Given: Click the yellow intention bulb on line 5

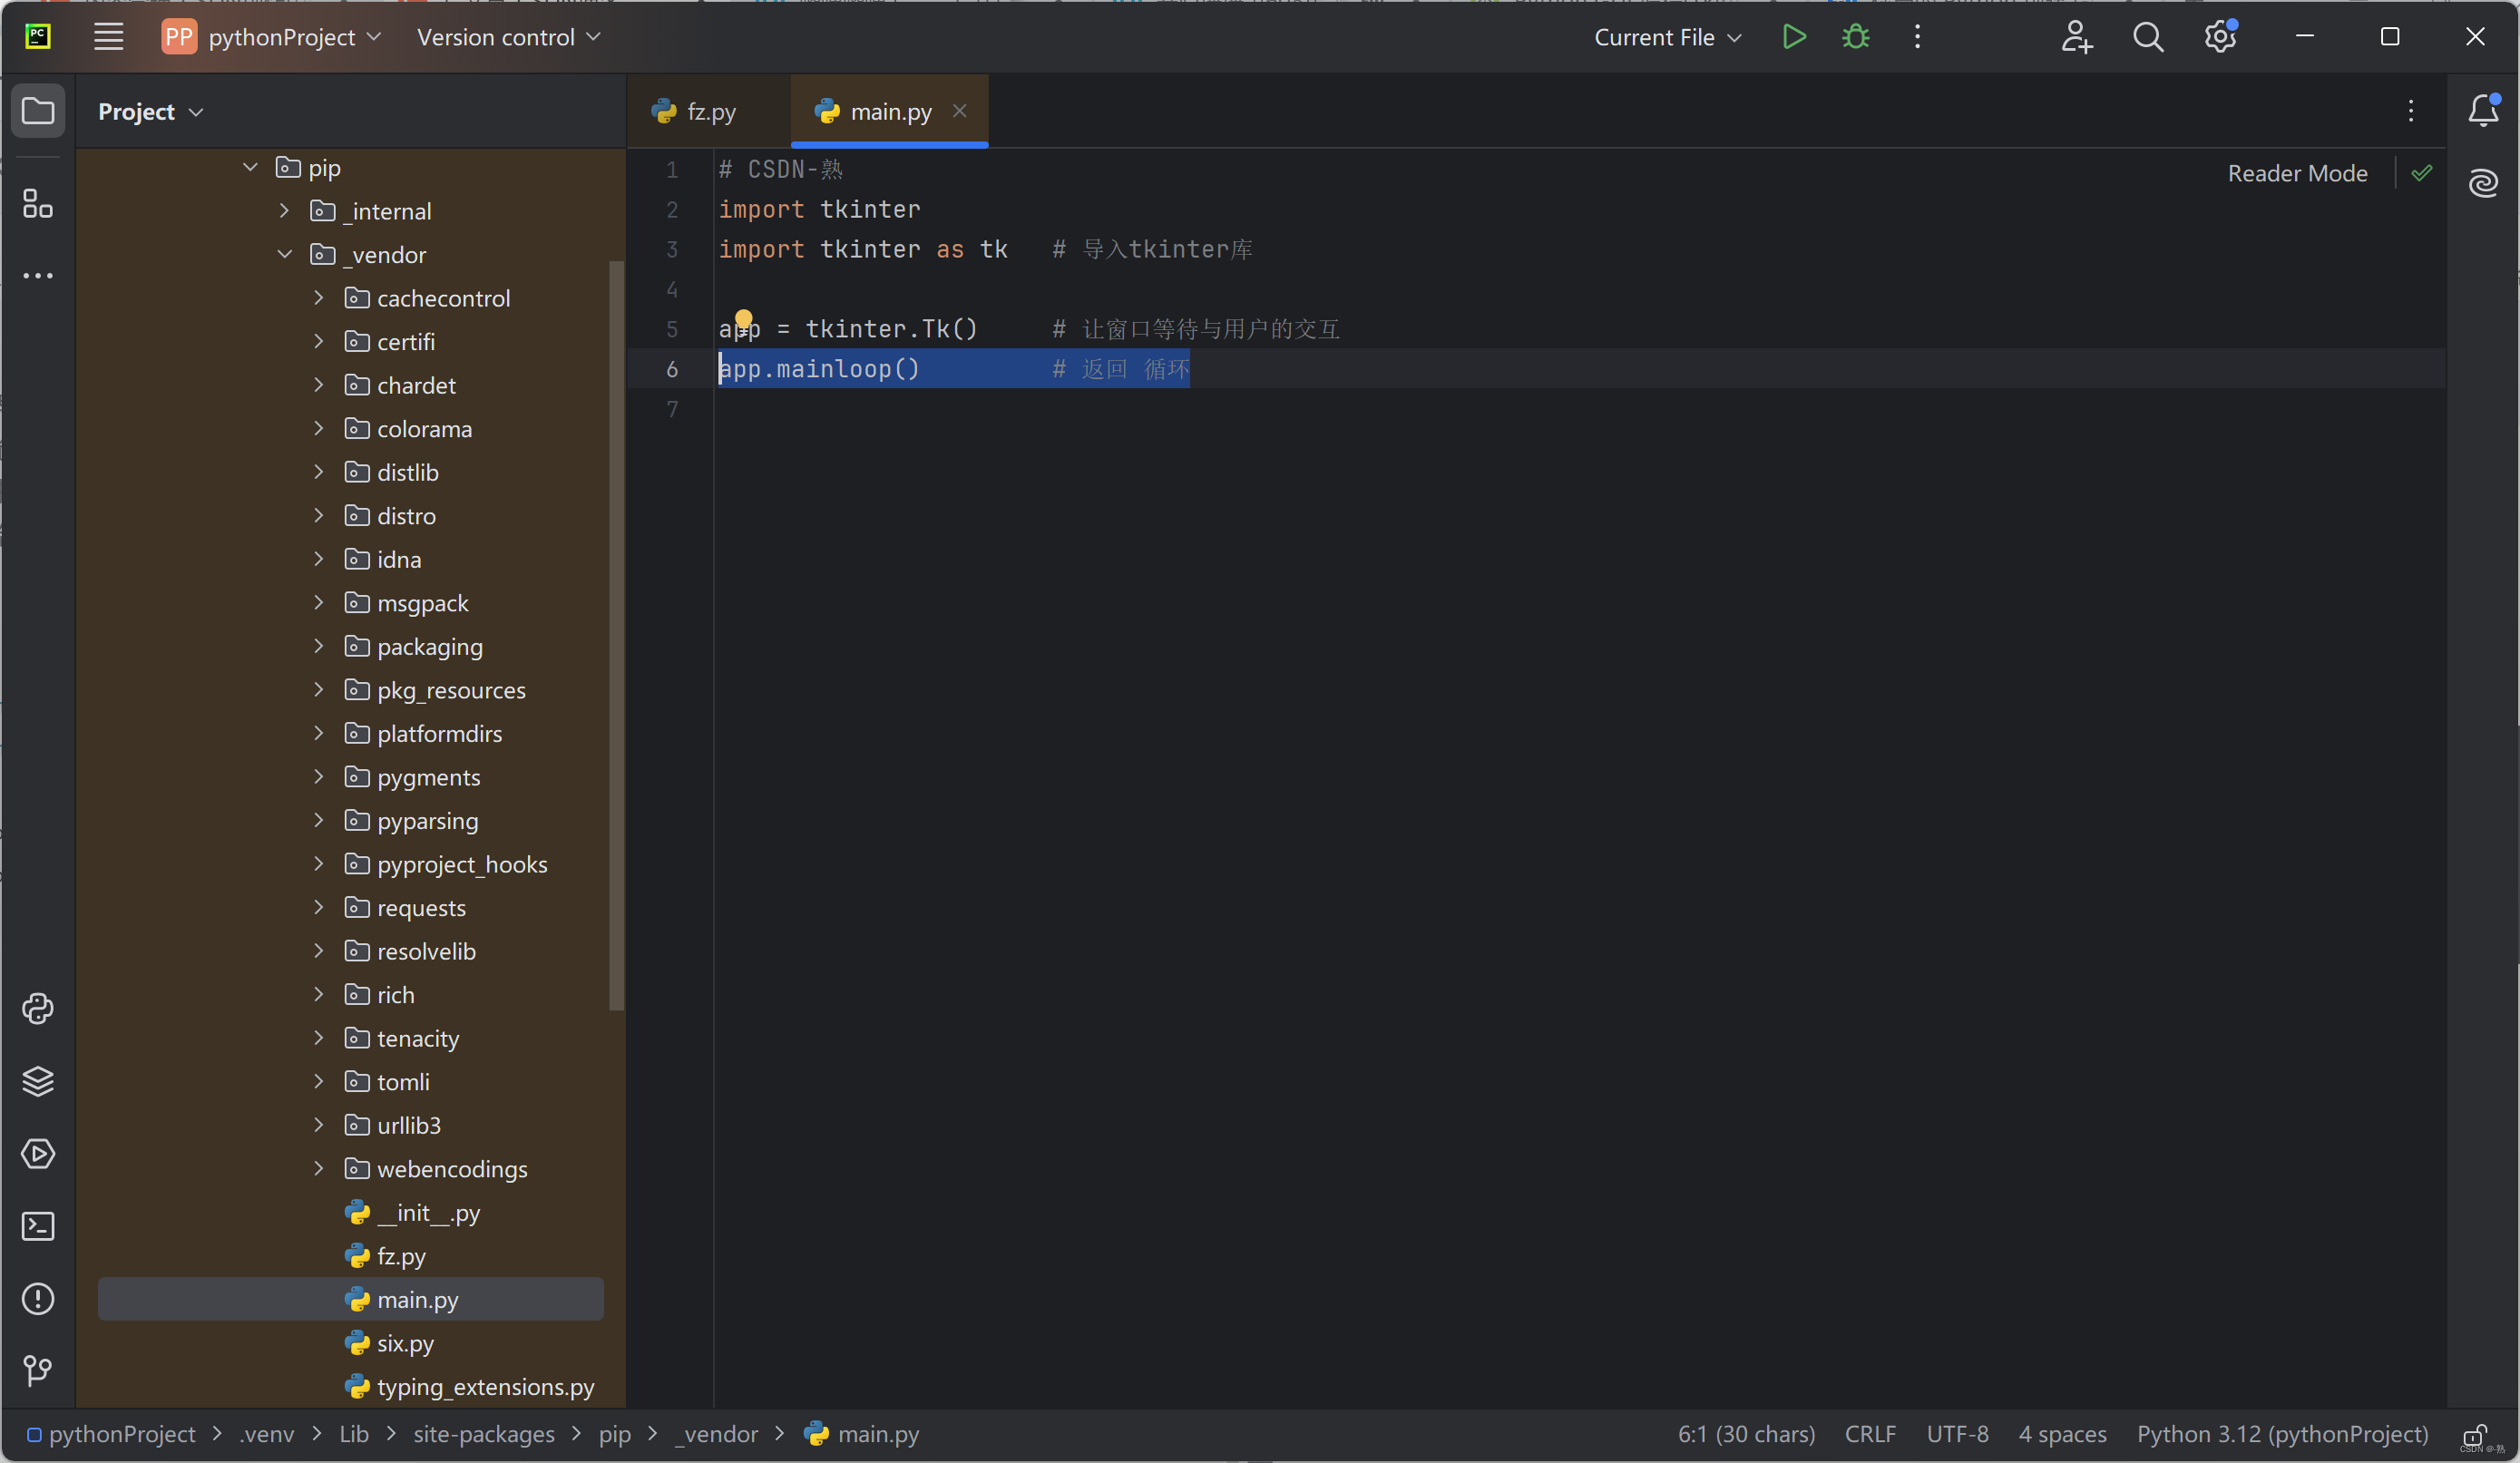Looking at the screenshot, I should coord(743,319).
